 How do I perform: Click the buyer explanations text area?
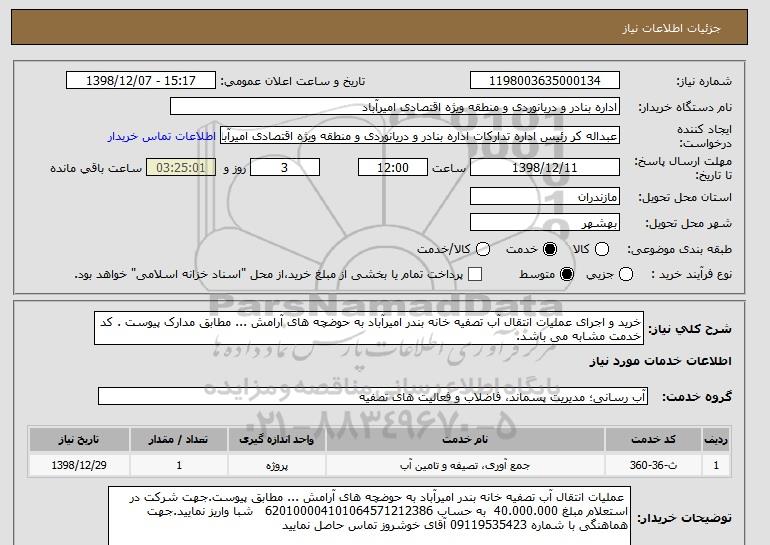[x=369, y=516]
